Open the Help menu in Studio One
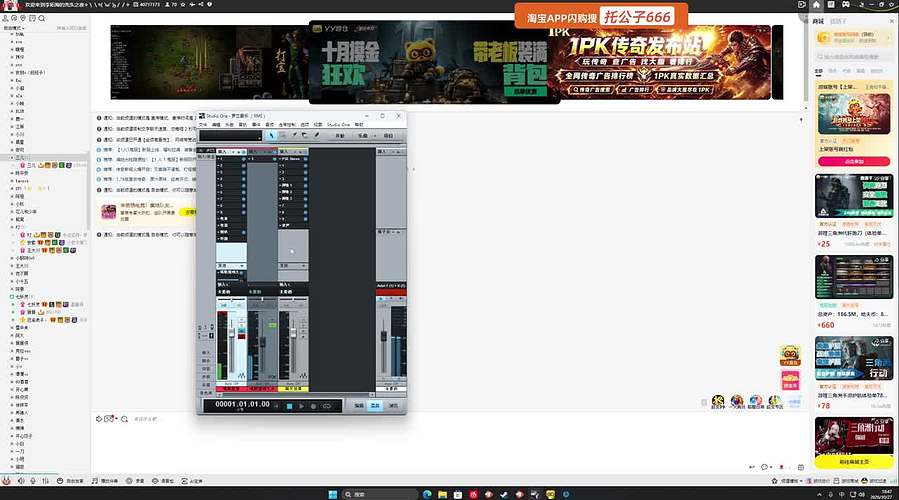The image size is (899, 500). [359, 124]
